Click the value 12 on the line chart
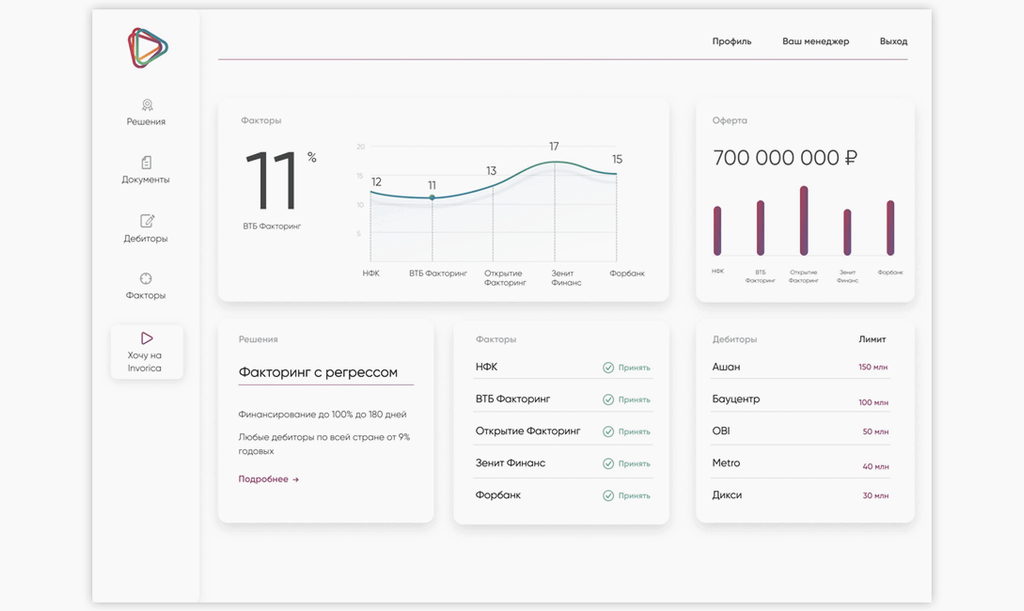Screen dimensions: 1024x611 click(x=376, y=182)
